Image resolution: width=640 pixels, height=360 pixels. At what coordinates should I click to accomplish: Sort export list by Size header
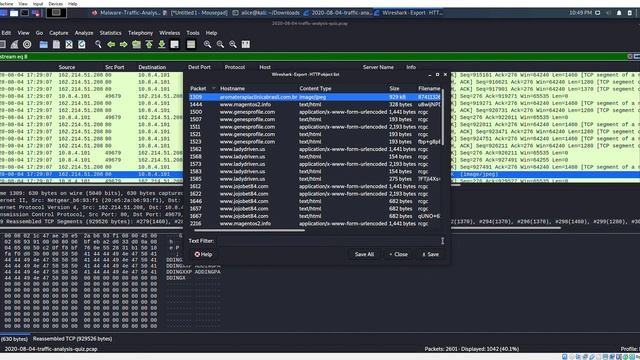(402, 89)
